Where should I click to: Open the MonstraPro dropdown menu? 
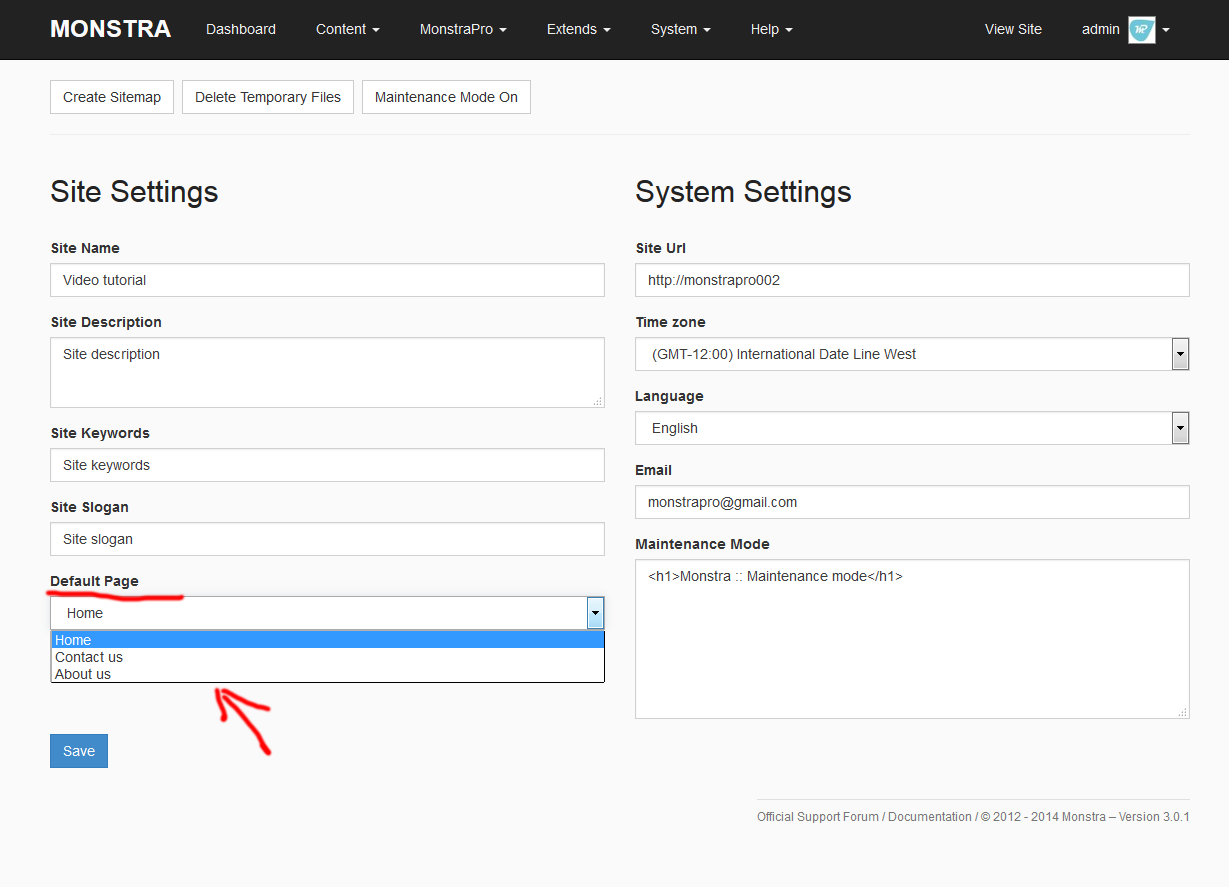click(462, 29)
